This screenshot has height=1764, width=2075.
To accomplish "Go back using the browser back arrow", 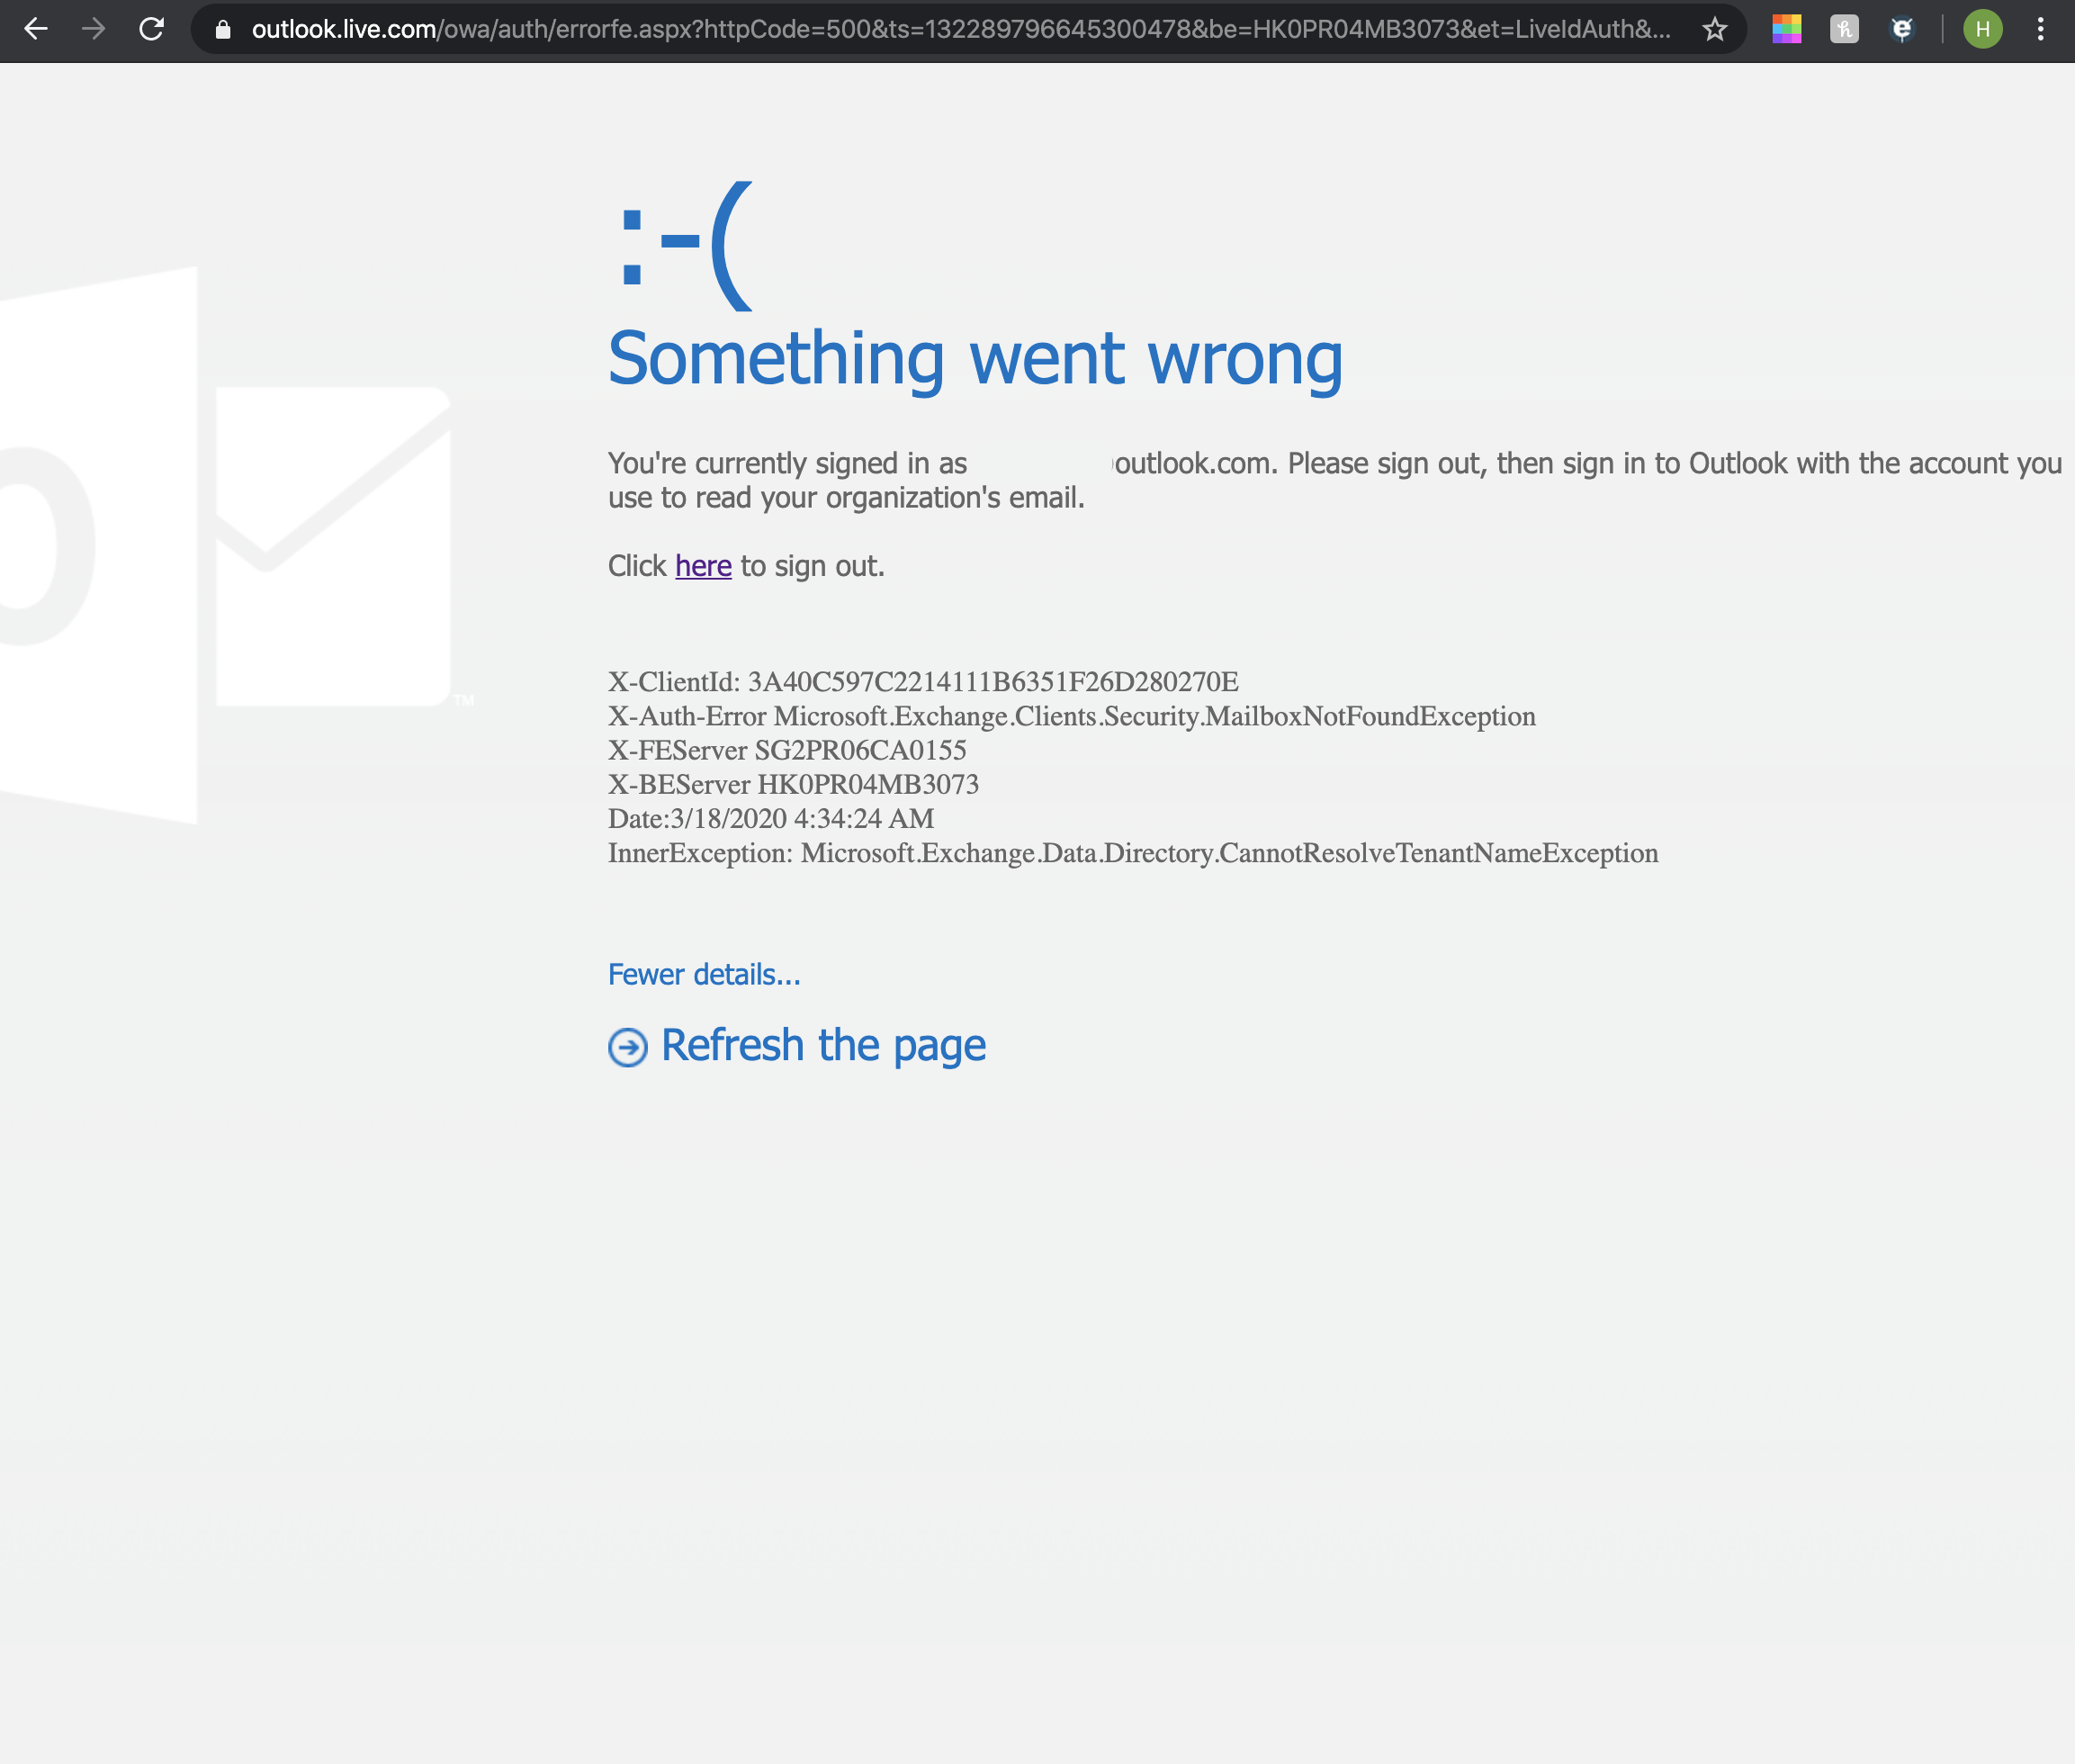I will [36, 29].
